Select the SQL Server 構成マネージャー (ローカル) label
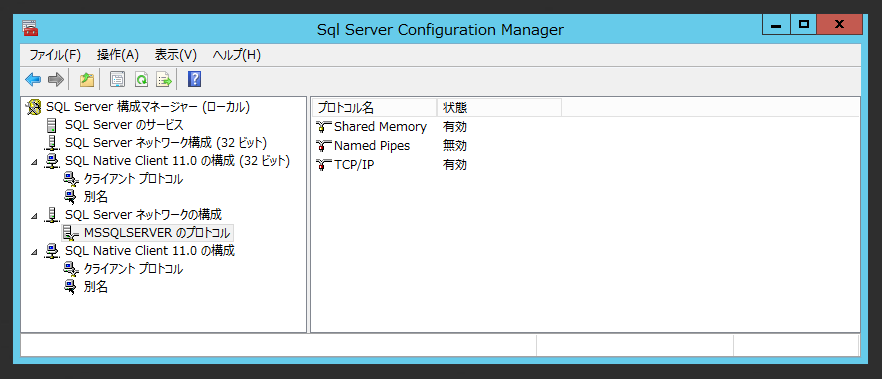The width and height of the screenshot is (882, 379). coord(148,107)
